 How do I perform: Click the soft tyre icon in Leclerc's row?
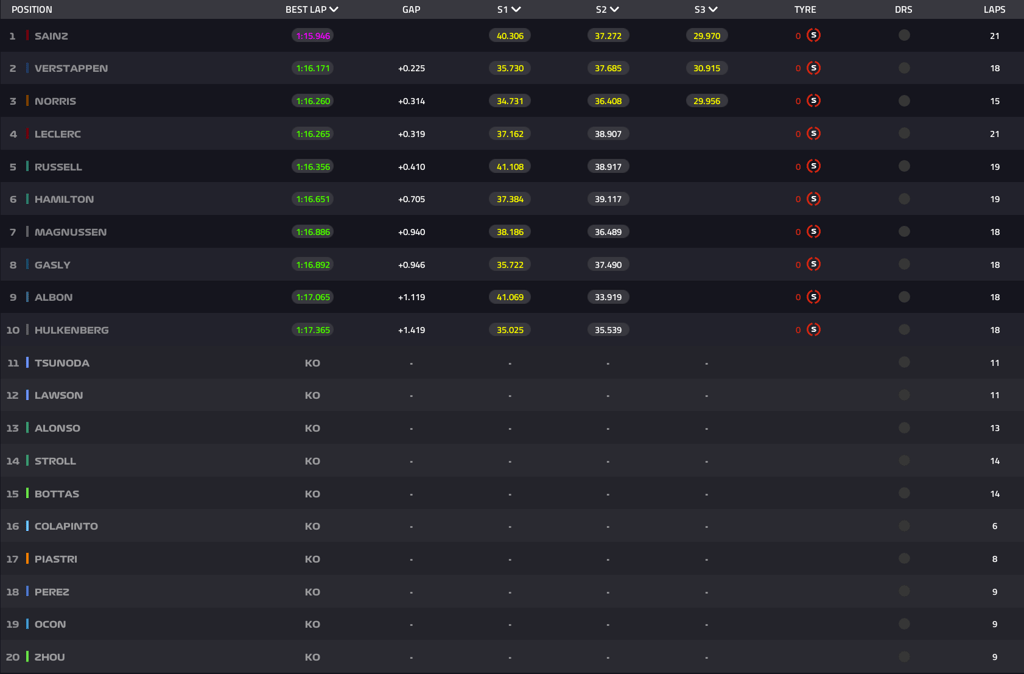tap(813, 133)
